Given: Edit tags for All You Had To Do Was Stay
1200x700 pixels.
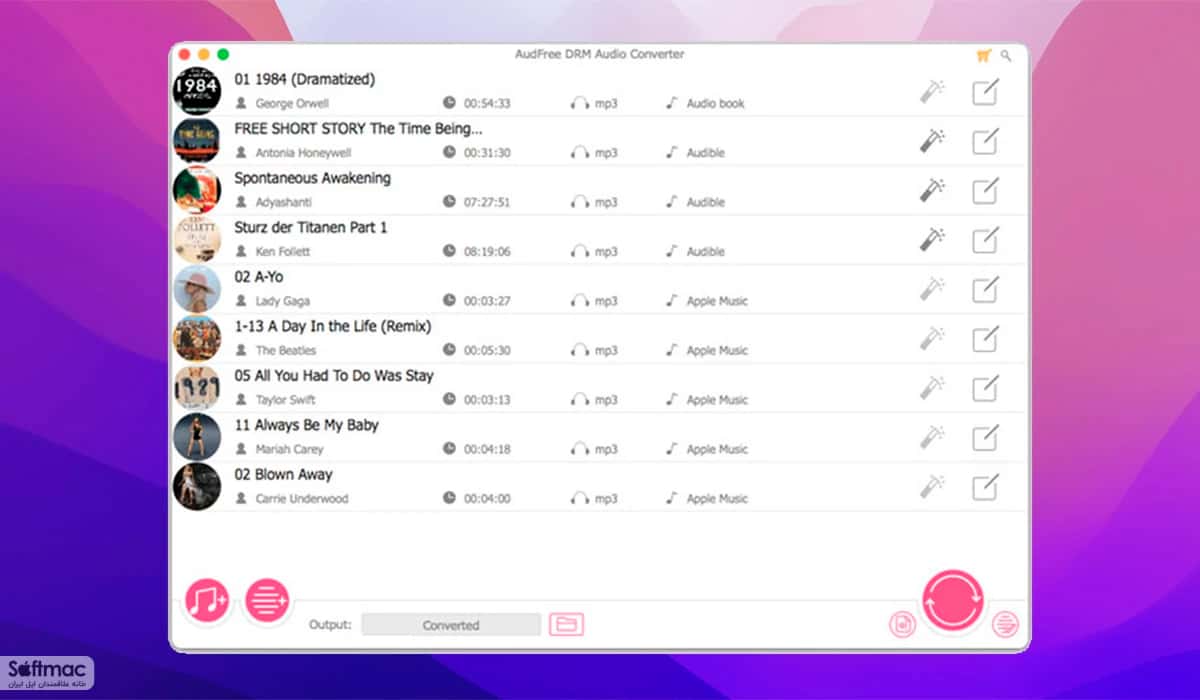Looking at the screenshot, I should pos(985,388).
